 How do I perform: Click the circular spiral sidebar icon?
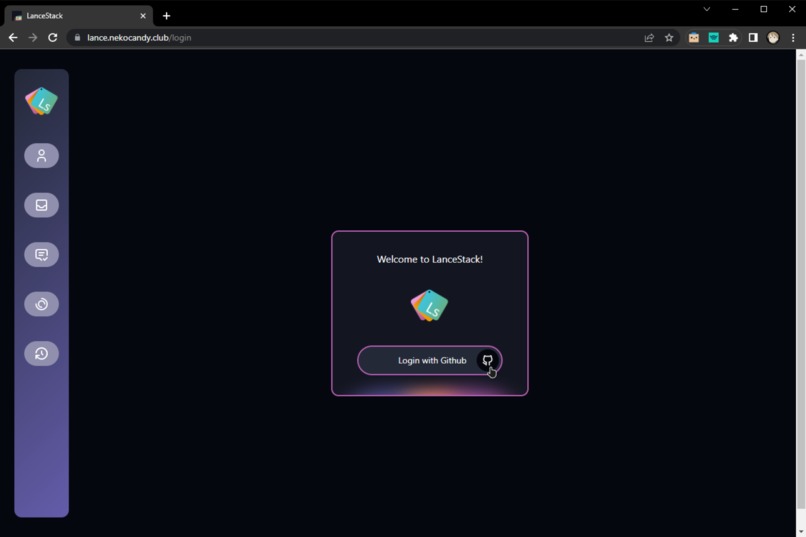(42, 304)
